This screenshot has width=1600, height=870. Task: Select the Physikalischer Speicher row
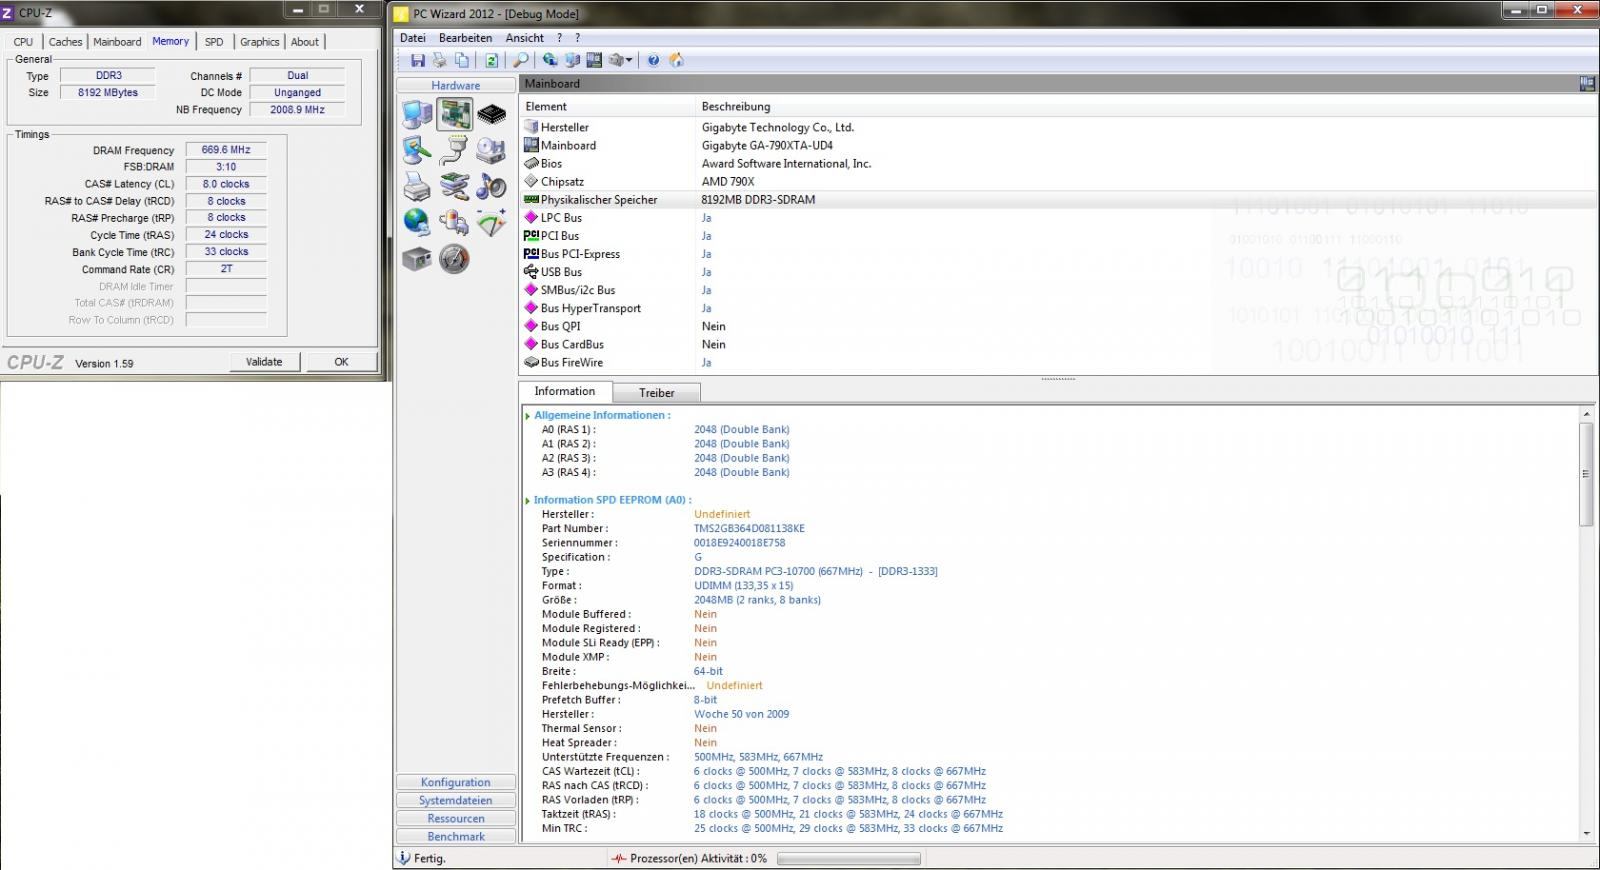1058,200
